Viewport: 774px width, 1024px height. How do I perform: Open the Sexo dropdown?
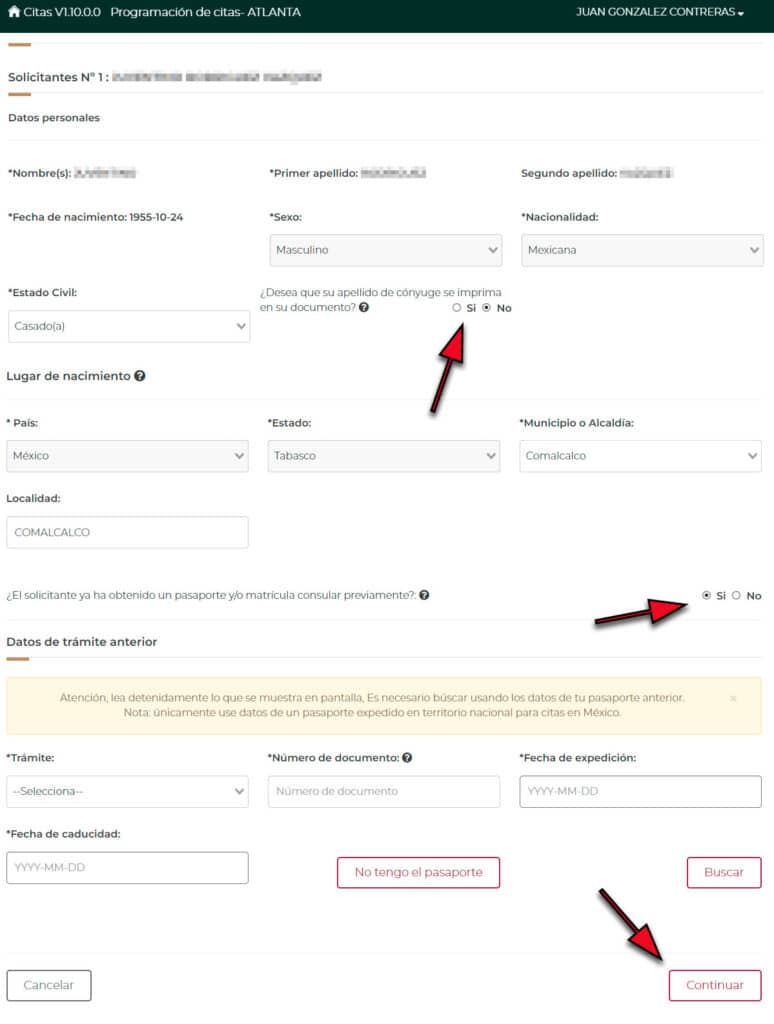tap(385, 250)
